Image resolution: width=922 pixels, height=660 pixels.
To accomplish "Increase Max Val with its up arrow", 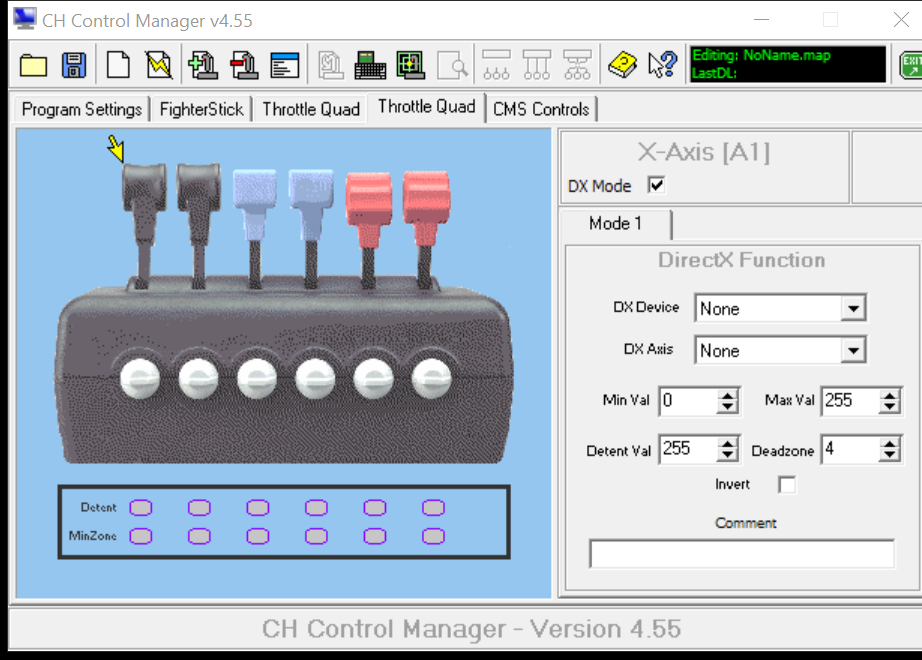I will (890, 395).
